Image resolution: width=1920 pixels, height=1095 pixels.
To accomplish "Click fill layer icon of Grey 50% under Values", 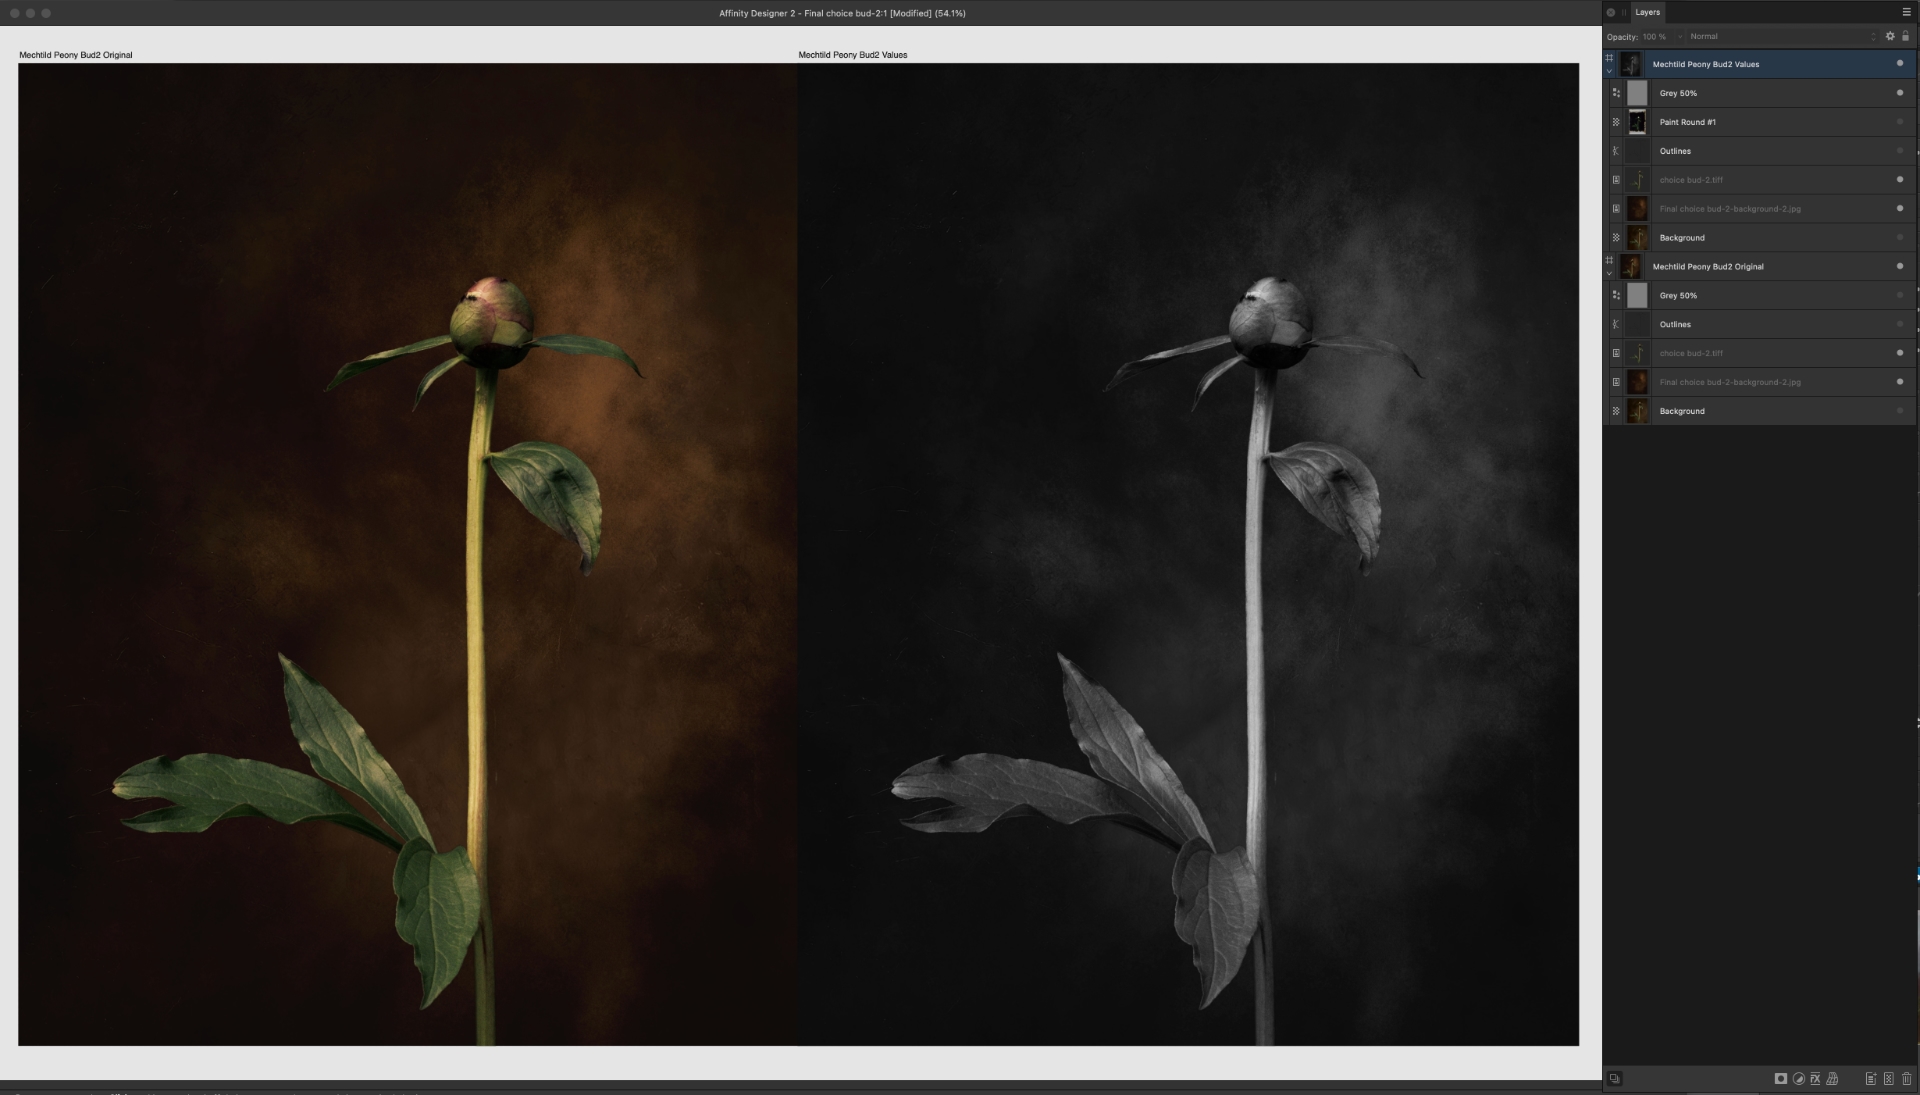I will [x=1616, y=93].
